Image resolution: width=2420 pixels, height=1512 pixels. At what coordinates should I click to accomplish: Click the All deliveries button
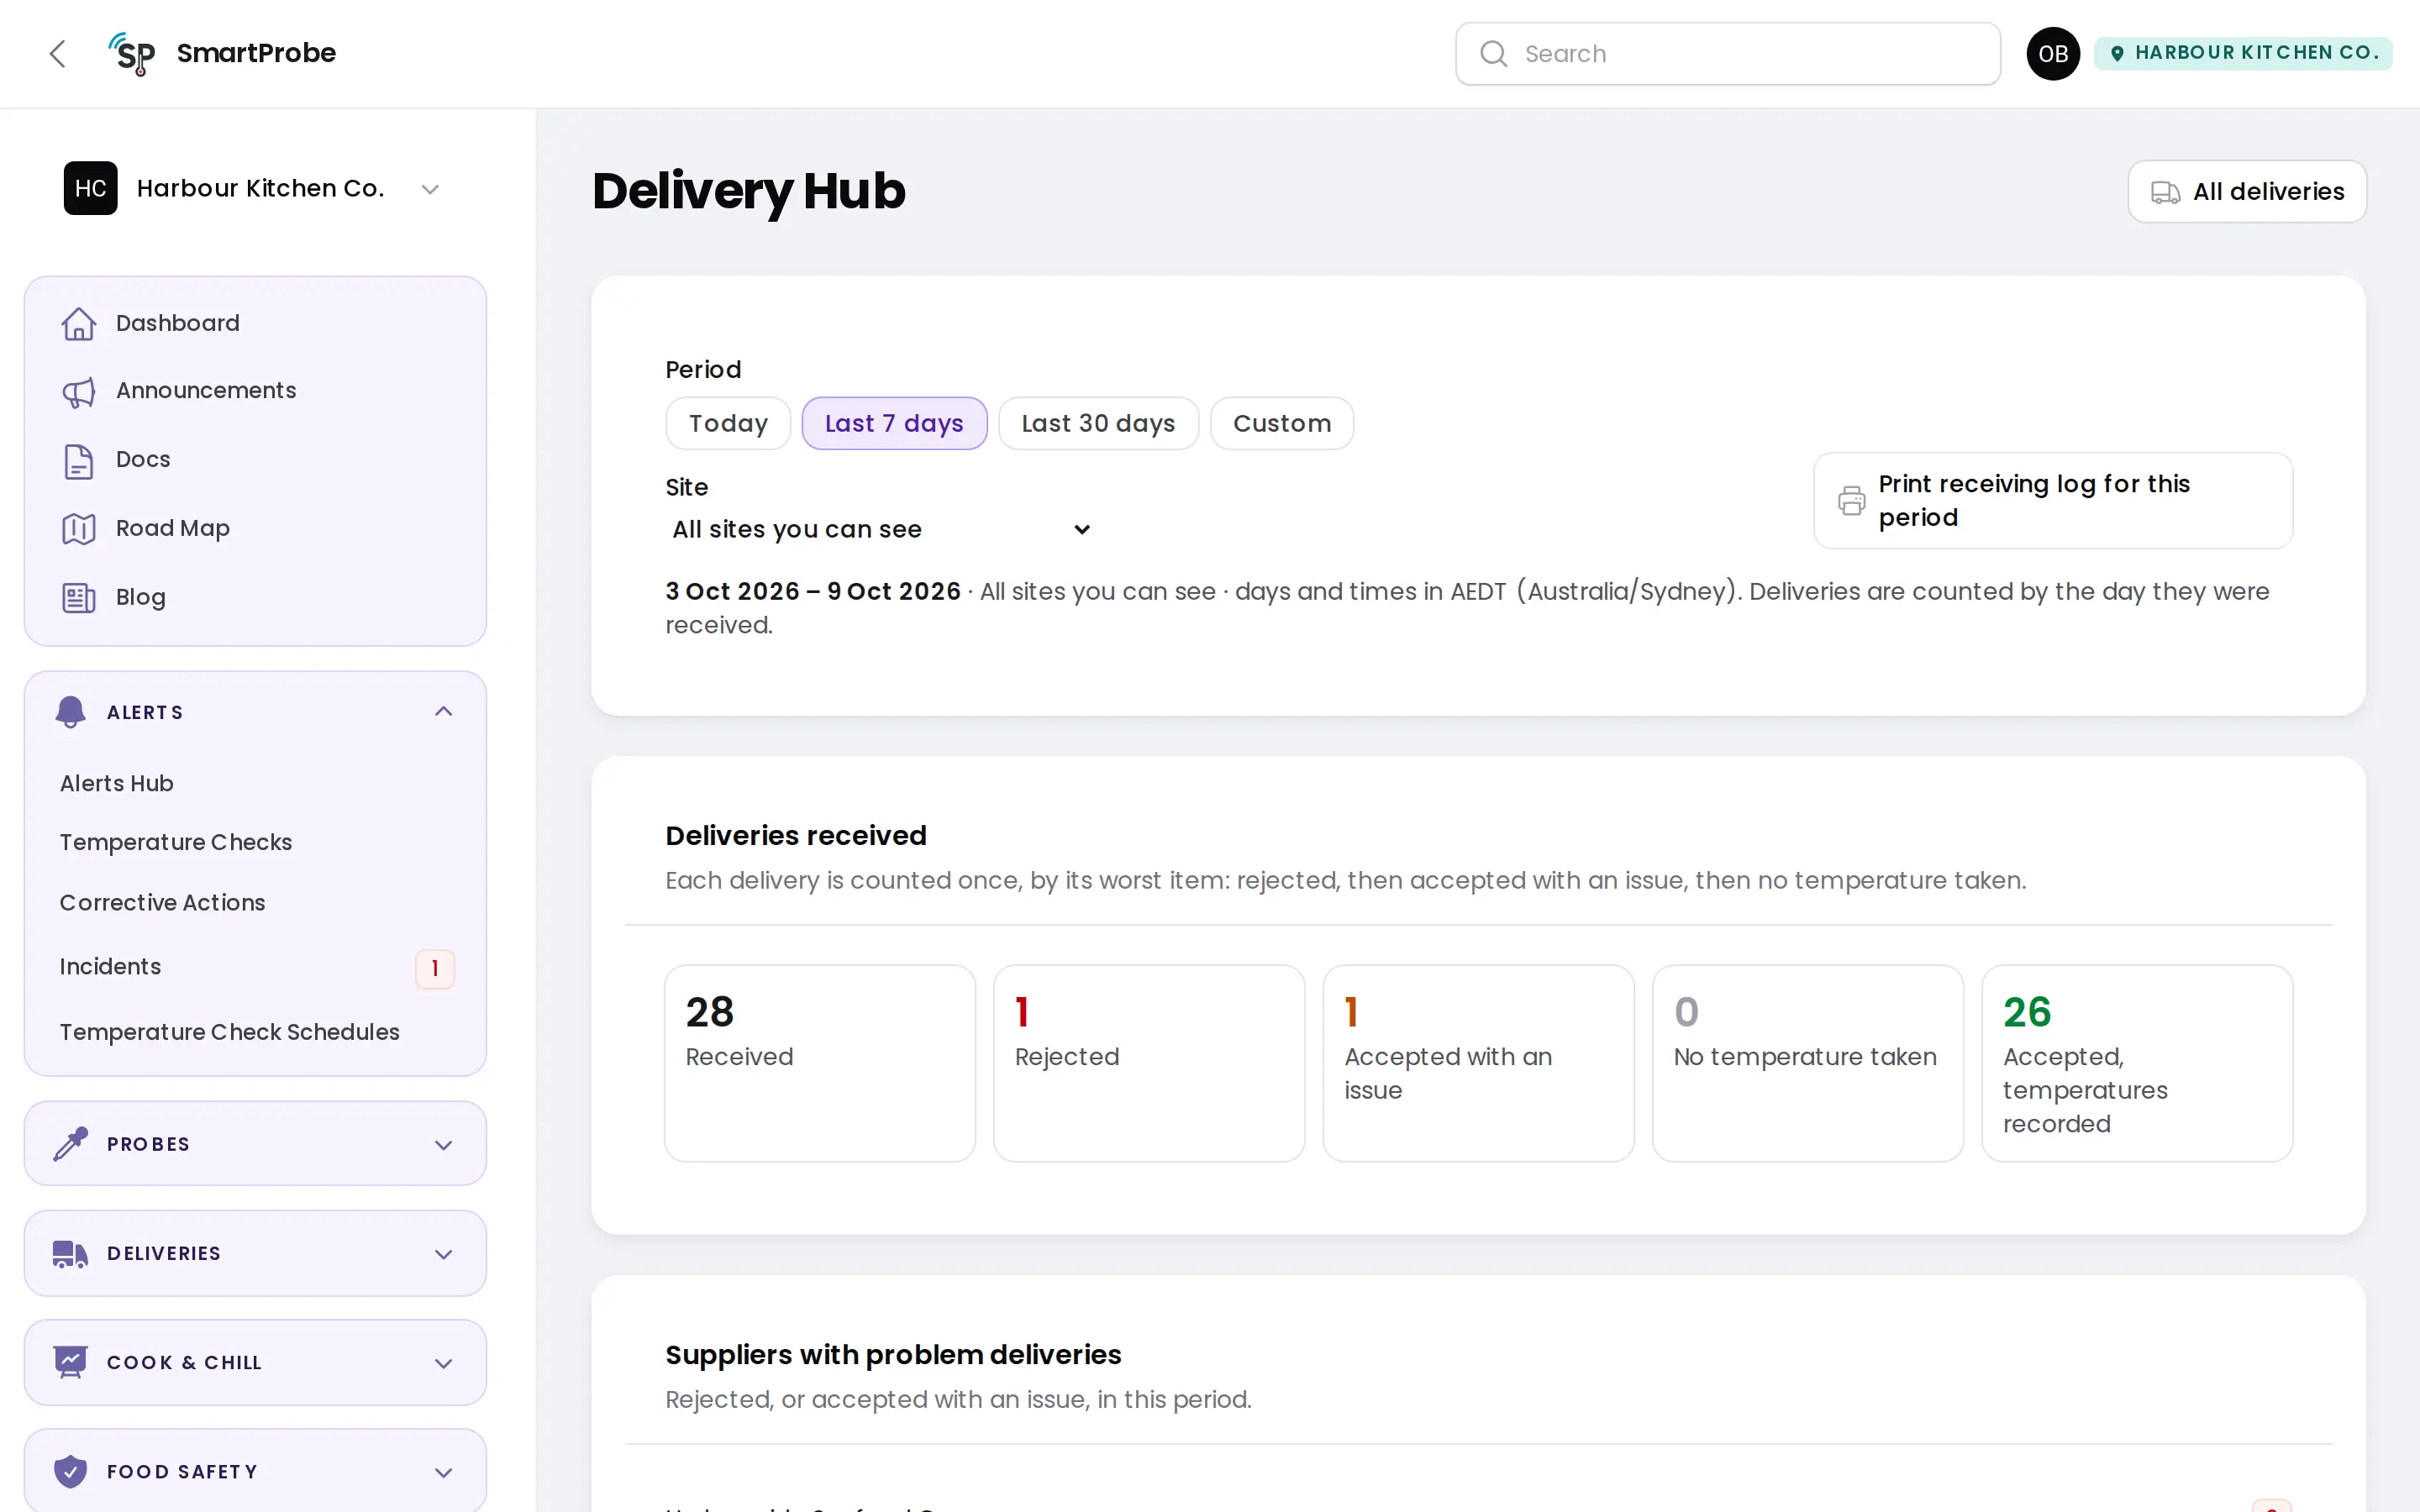tap(2246, 192)
